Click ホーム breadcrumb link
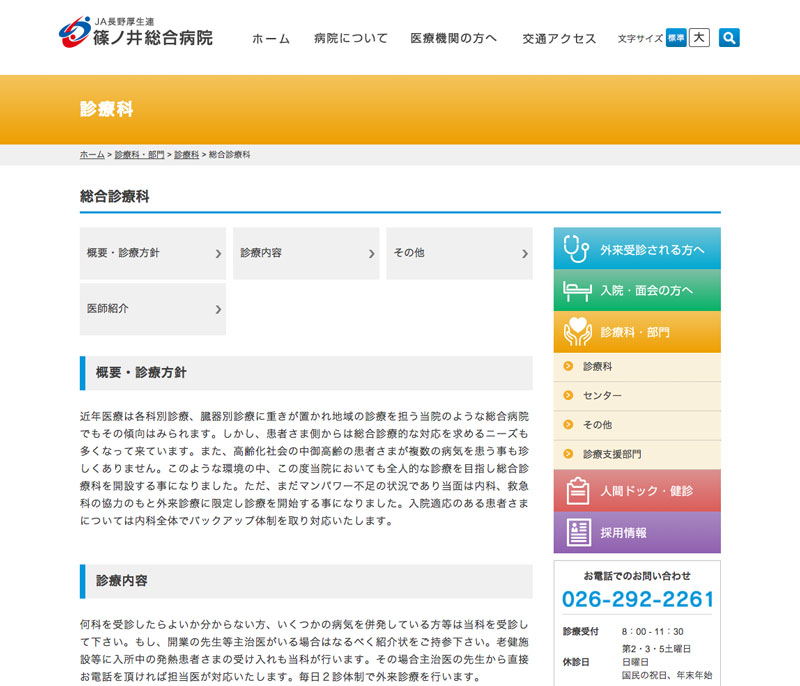 [92, 155]
